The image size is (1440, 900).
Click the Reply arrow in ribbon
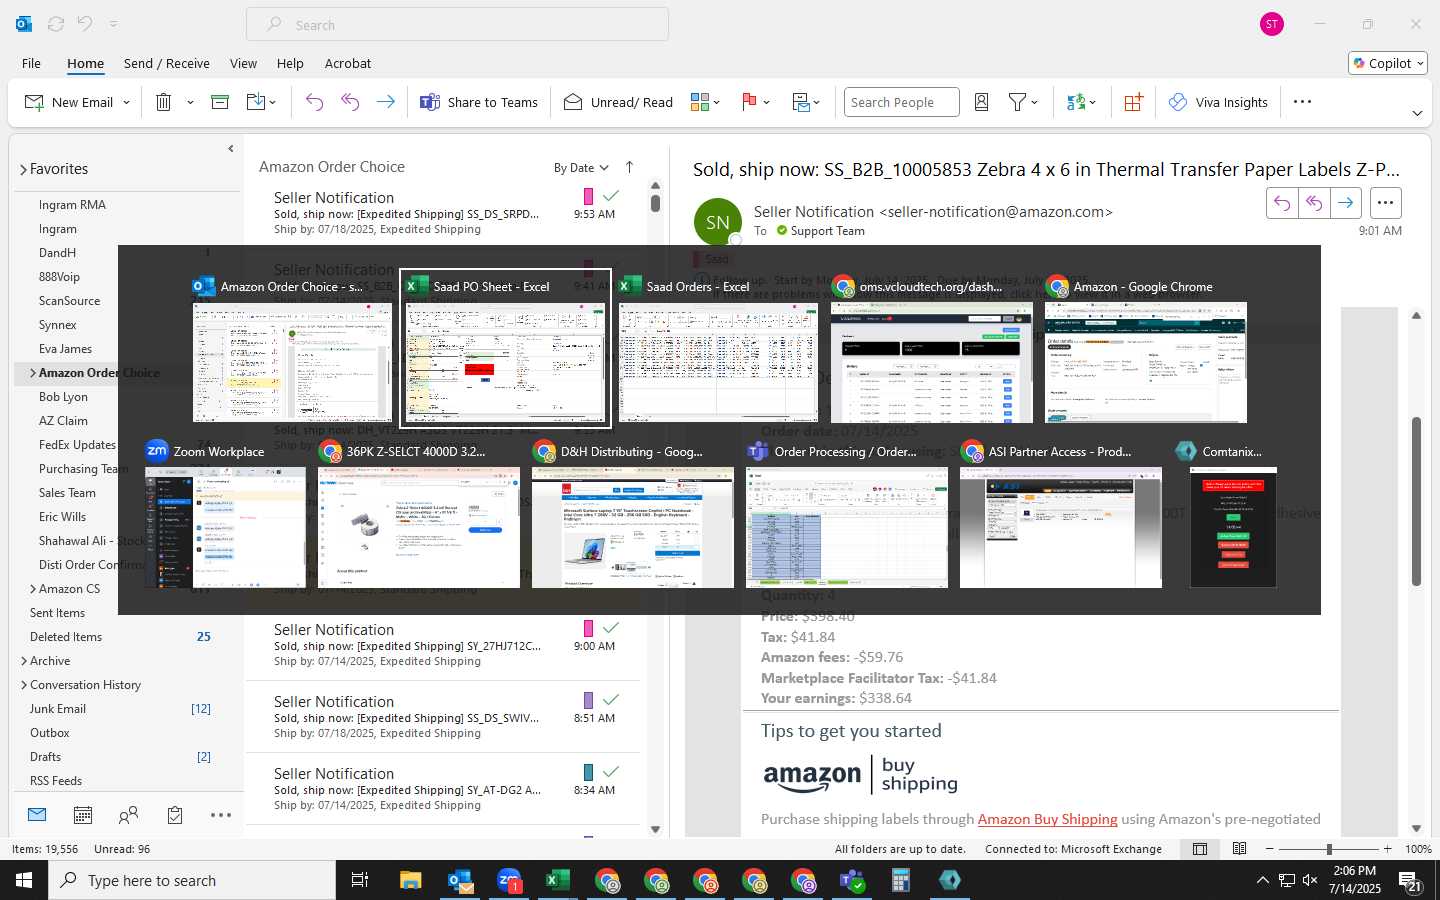point(314,102)
